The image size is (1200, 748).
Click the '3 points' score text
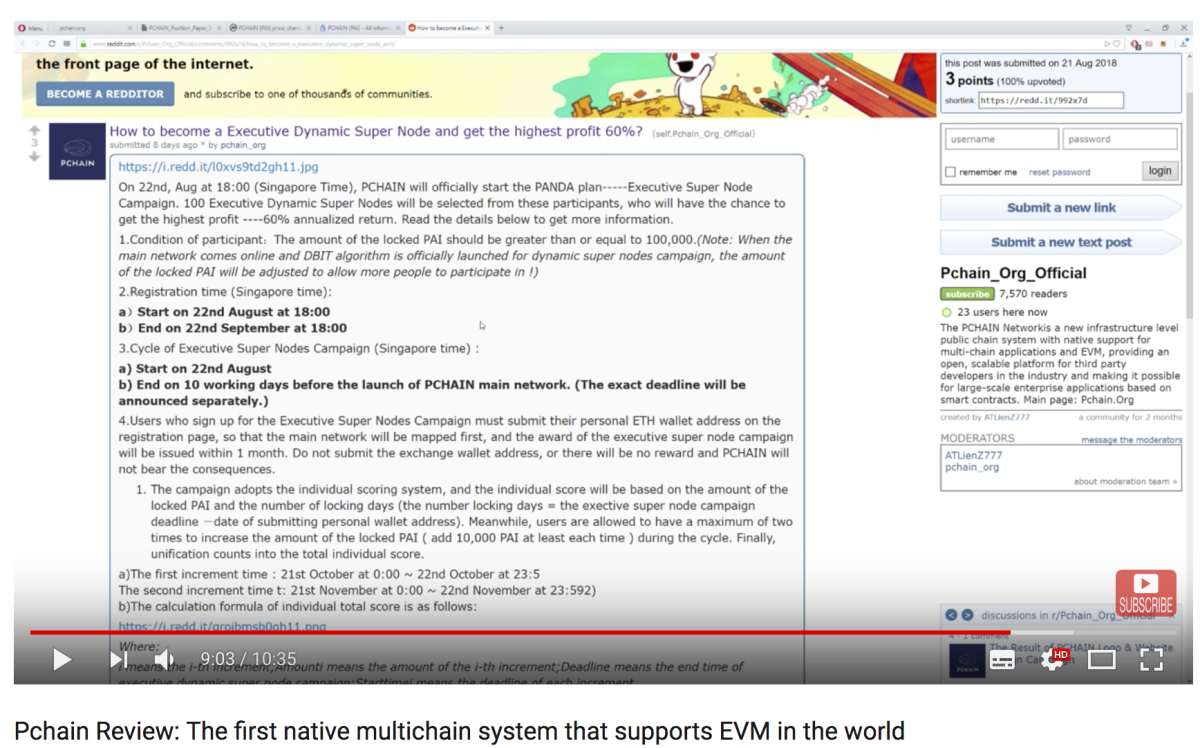(969, 80)
